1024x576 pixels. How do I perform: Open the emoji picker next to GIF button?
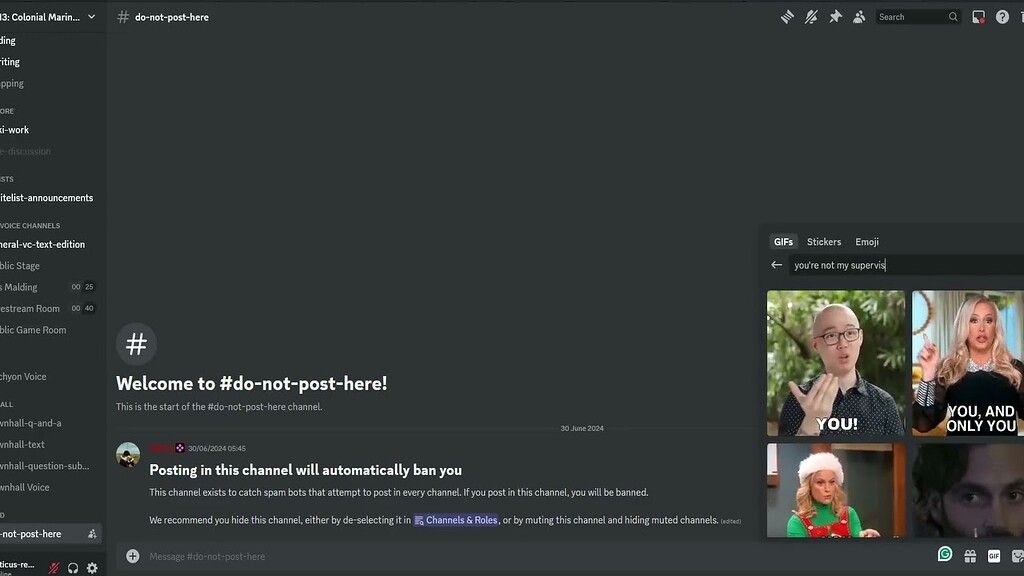click(1018, 555)
